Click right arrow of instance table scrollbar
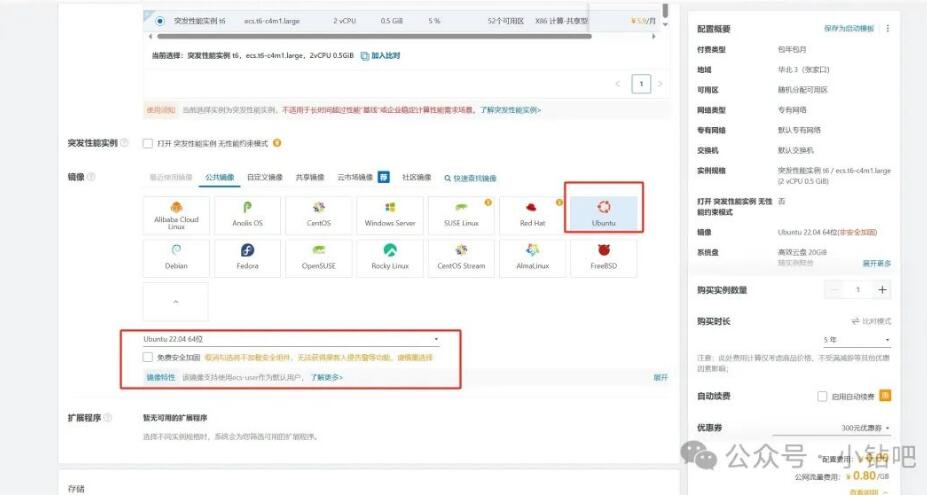Viewport: 927px width, 499px height. [x=653, y=37]
